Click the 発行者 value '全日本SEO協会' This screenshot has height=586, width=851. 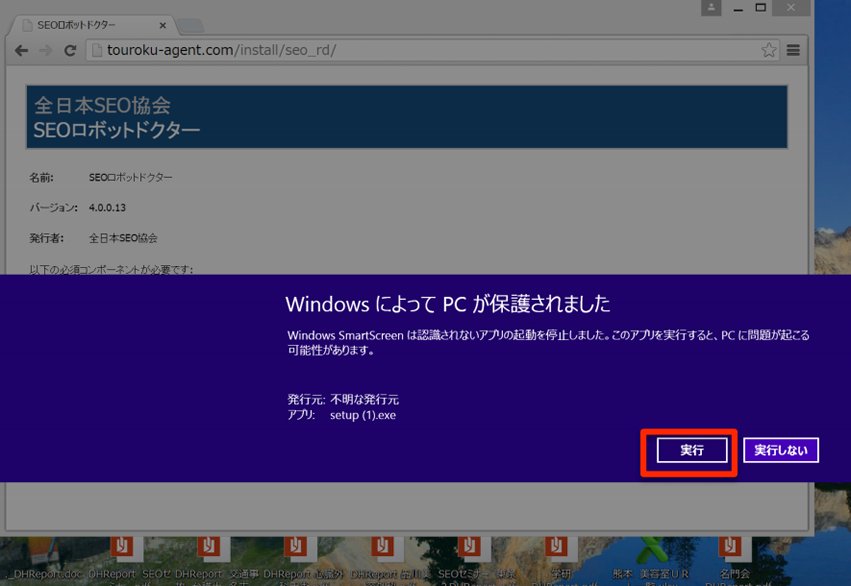123,238
